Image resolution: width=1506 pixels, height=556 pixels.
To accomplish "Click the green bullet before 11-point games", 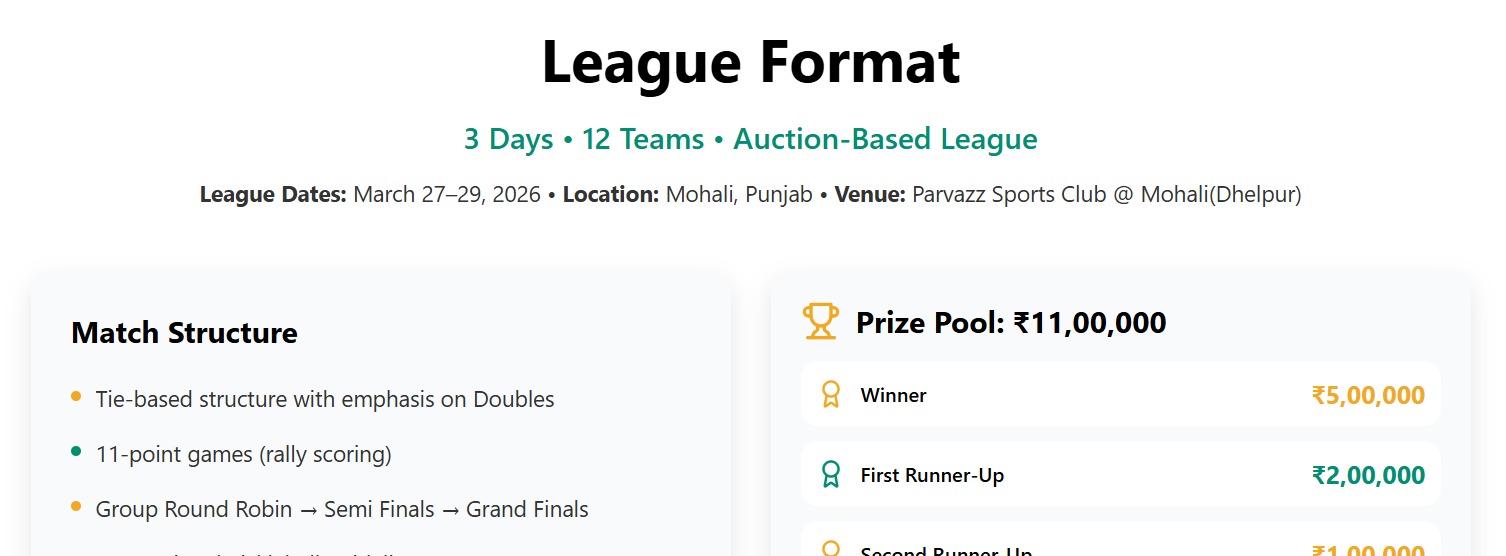I will [x=76, y=452].
